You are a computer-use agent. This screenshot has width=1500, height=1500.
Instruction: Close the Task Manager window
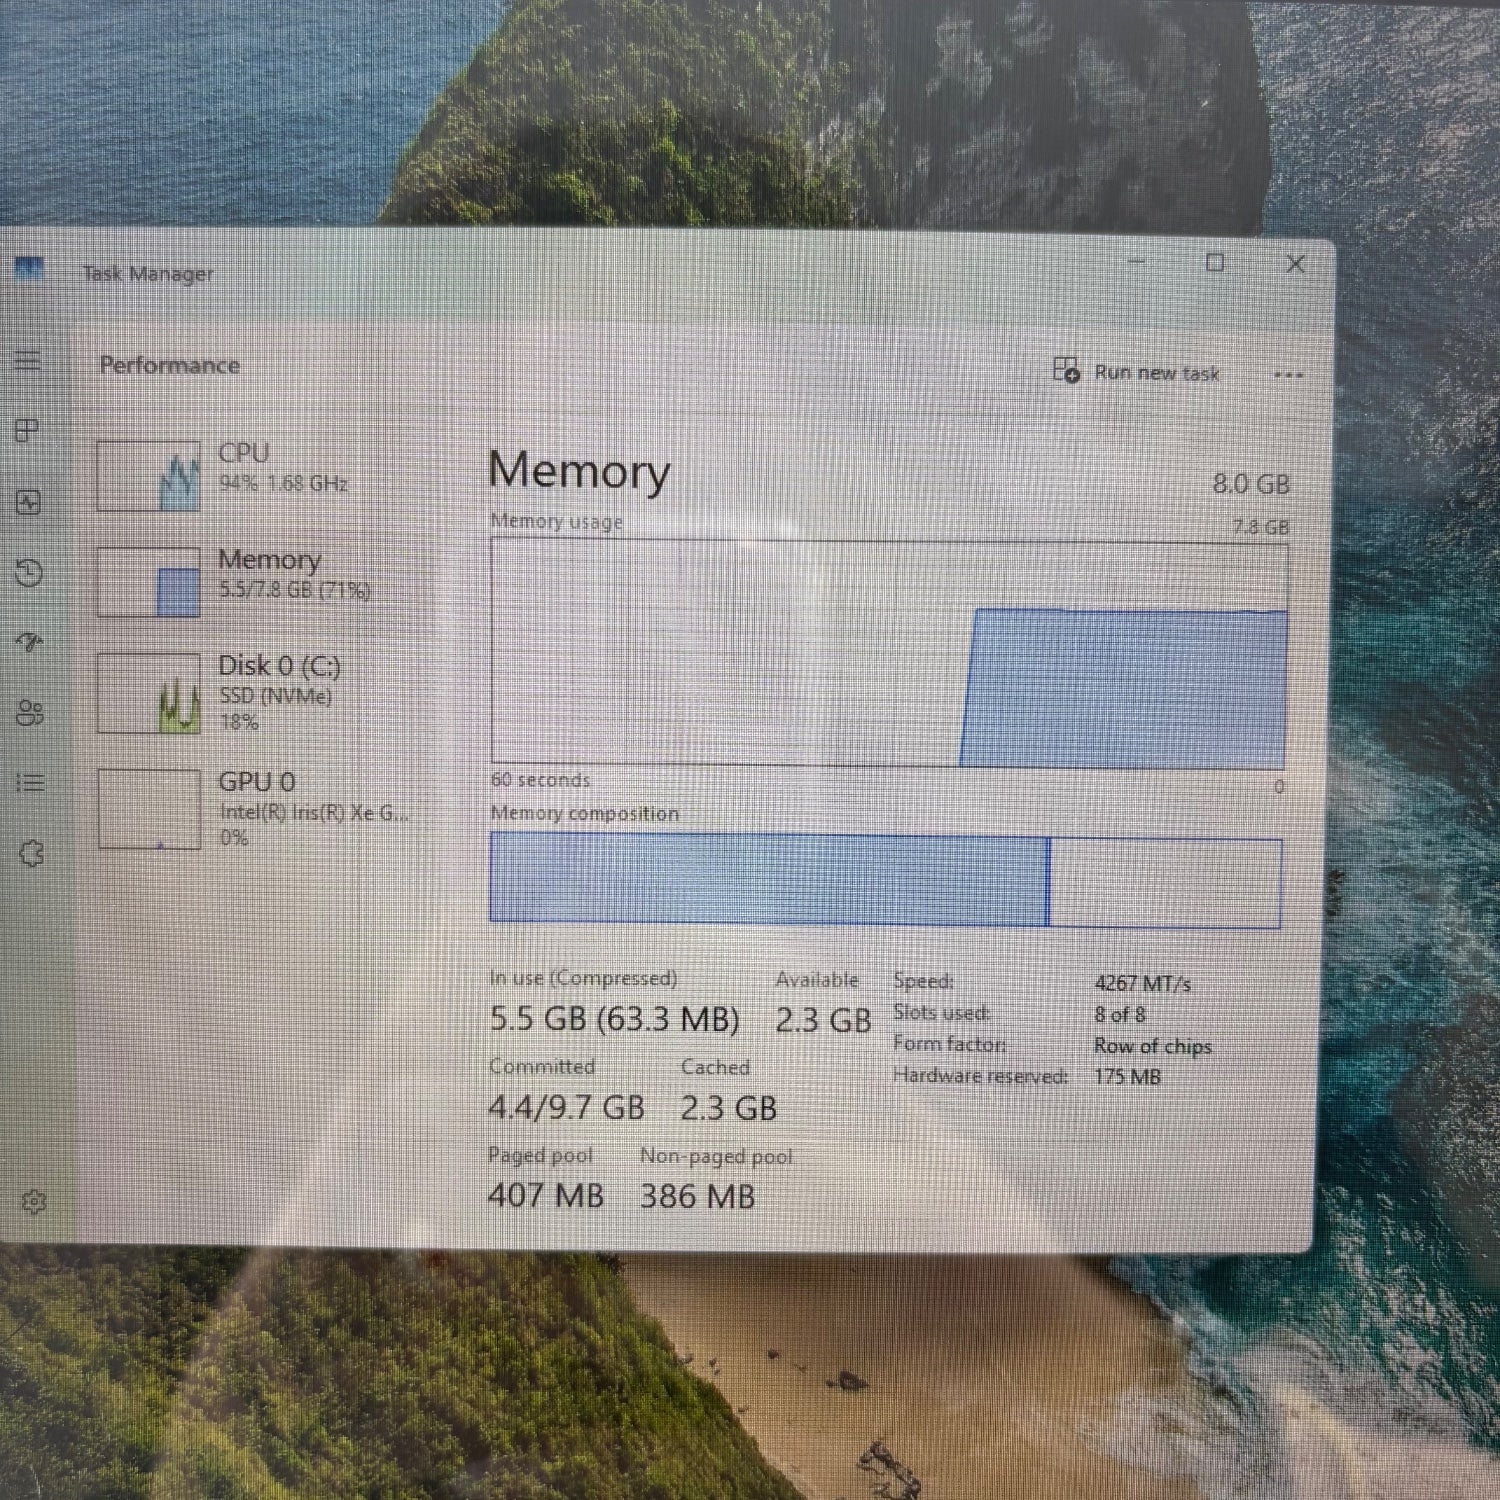[1295, 264]
